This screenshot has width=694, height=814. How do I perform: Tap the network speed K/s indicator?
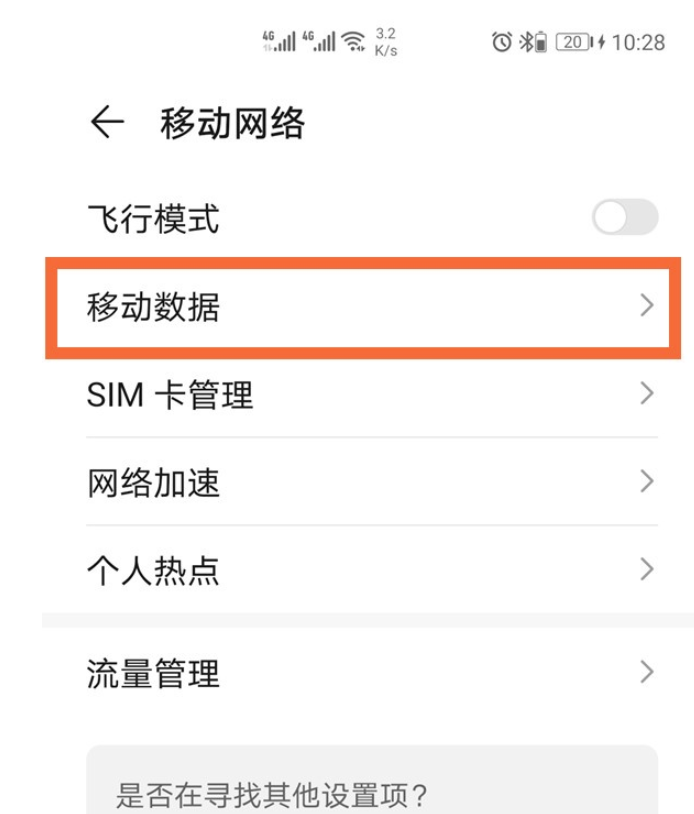point(386,42)
